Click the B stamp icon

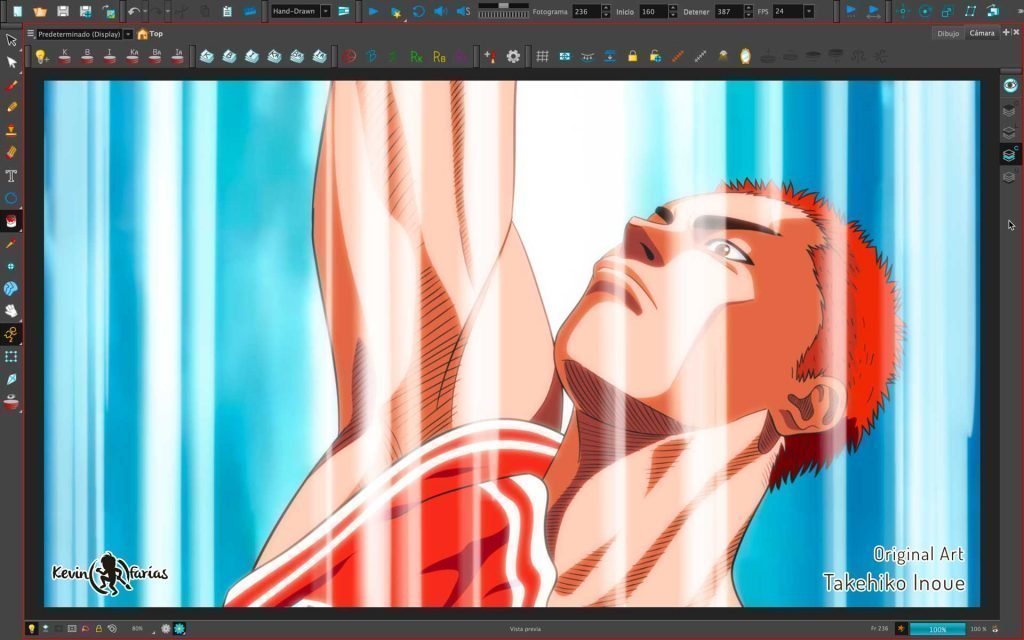click(87, 57)
